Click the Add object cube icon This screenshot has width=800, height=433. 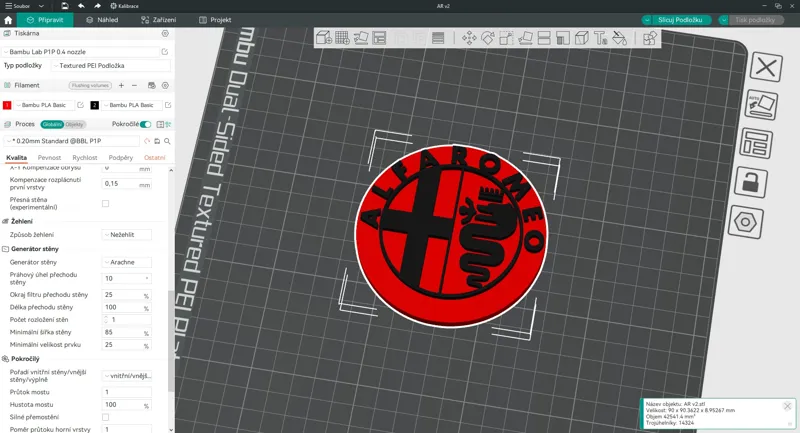pyautogui.click(x=323, y=38)
